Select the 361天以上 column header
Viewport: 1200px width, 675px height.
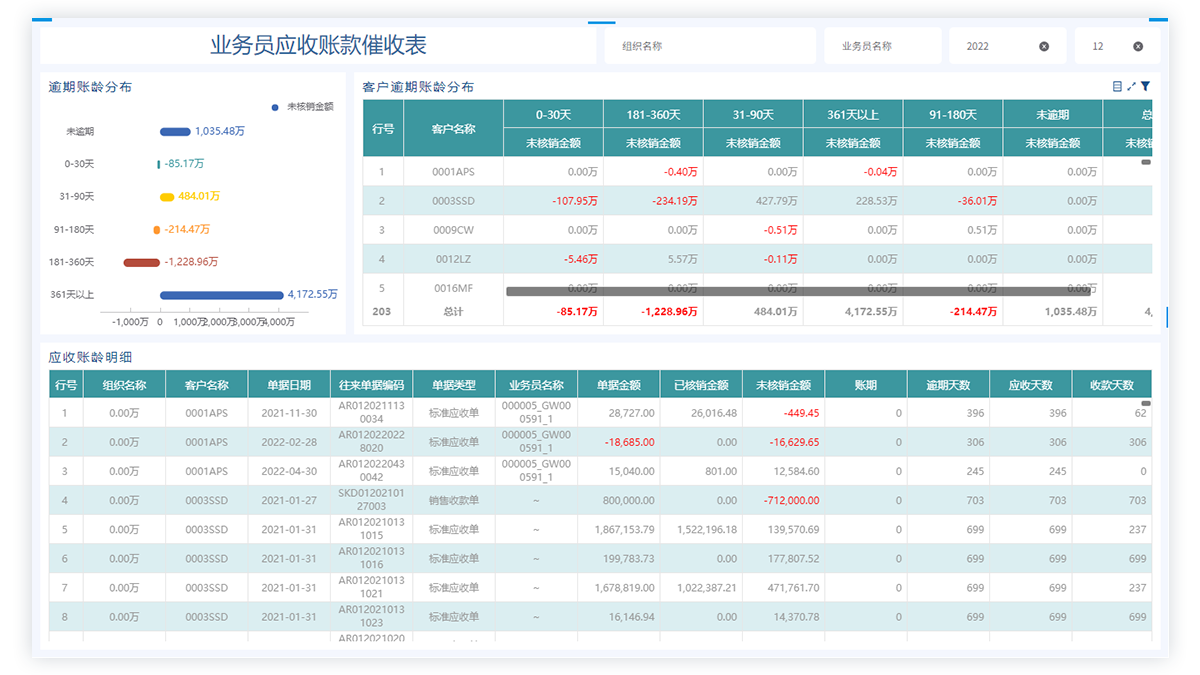pos(852,115)
